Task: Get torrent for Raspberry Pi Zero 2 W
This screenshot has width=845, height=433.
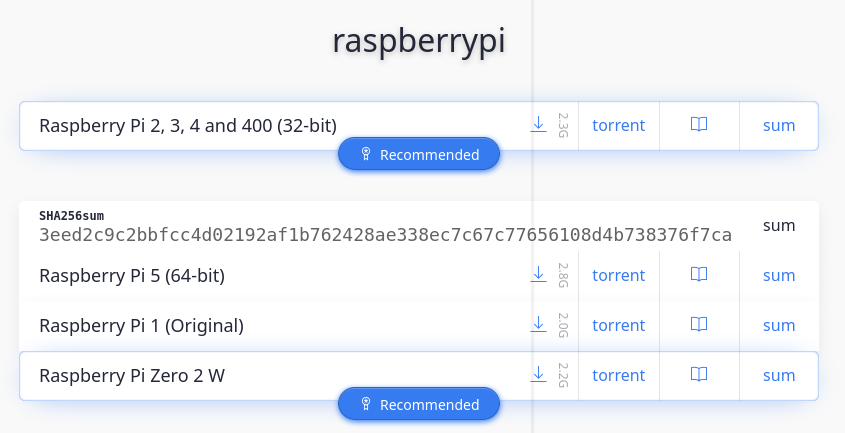Action: [619, 375]
